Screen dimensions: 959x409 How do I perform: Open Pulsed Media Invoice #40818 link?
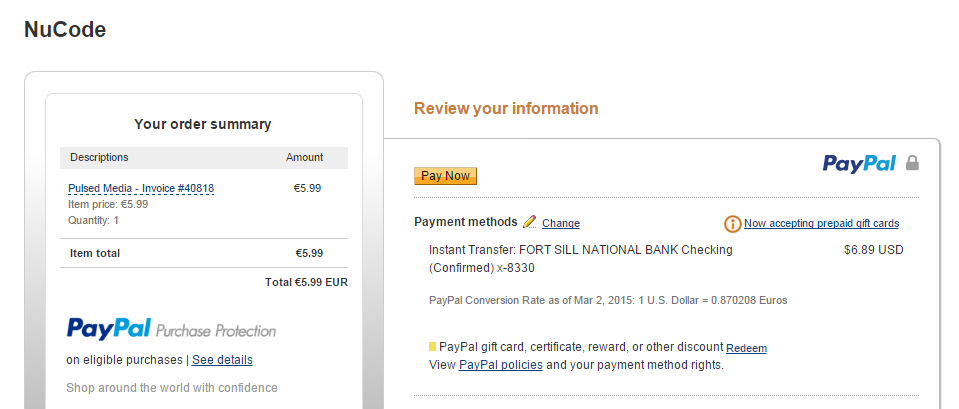pyautogui.click(x=141, y=188)
